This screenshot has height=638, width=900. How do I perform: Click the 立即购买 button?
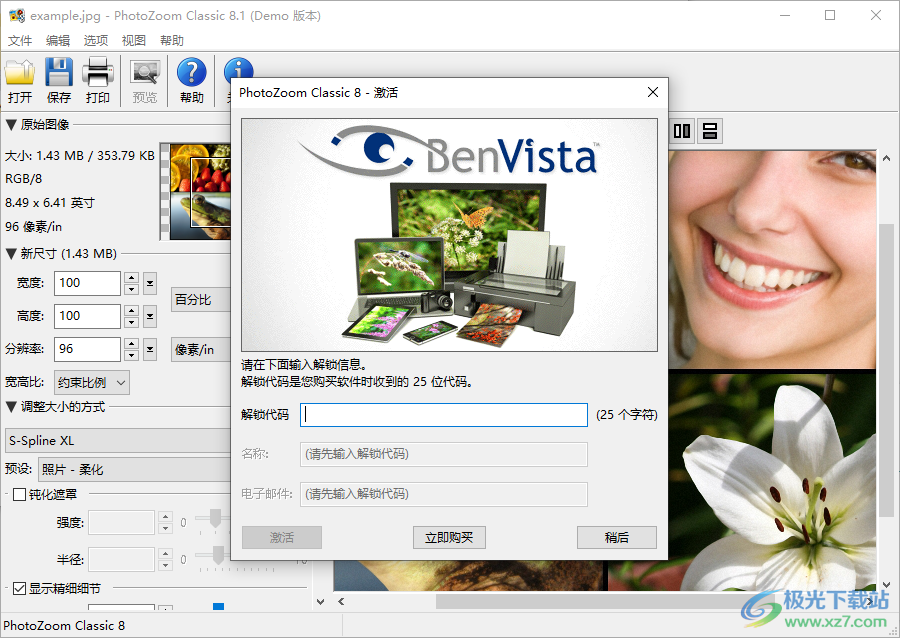coord(449,538)
